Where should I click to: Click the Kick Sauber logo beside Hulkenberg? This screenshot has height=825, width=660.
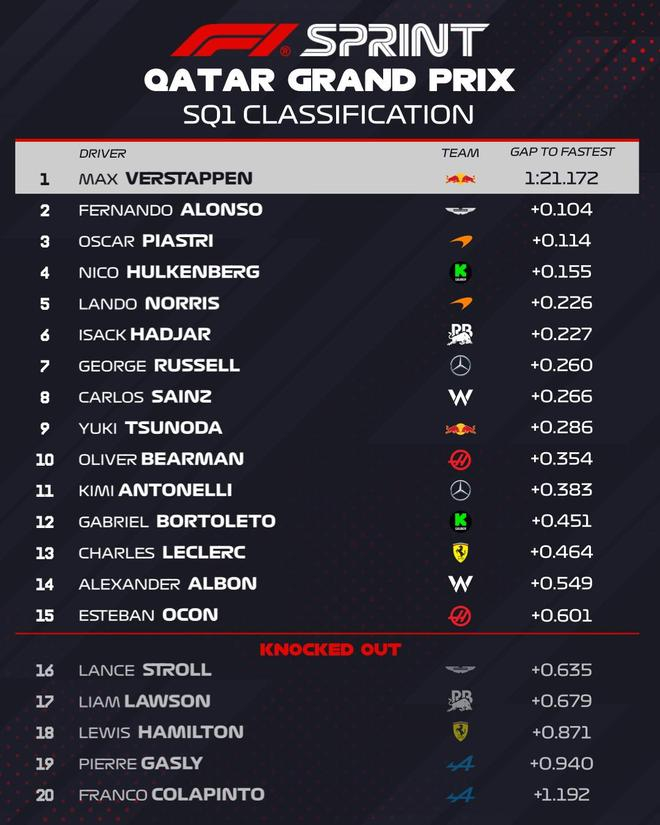coord(460,272)
